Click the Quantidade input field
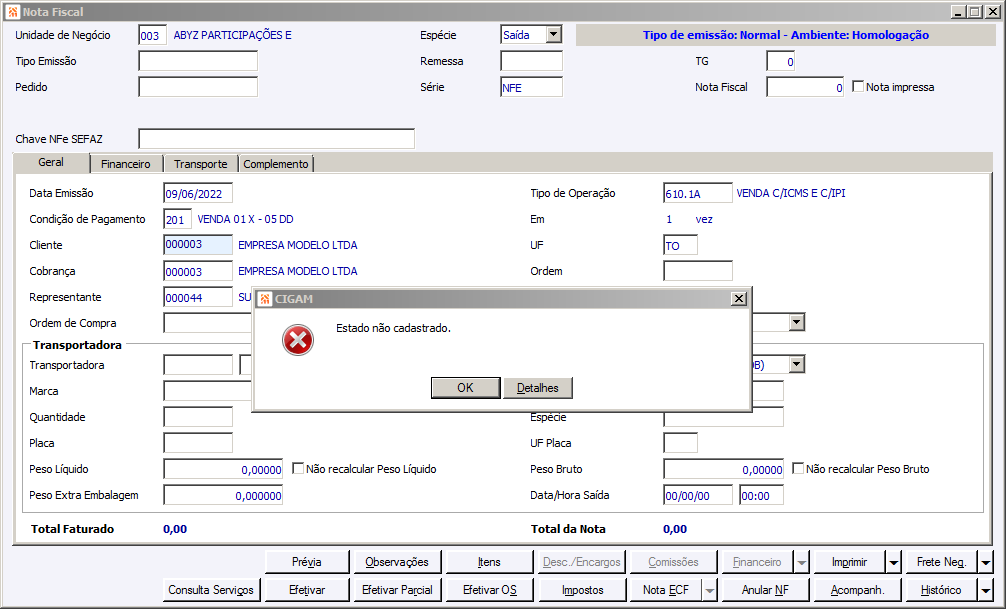The height and width of the screenshot is (609, 1006). click(x=198, y=416)
